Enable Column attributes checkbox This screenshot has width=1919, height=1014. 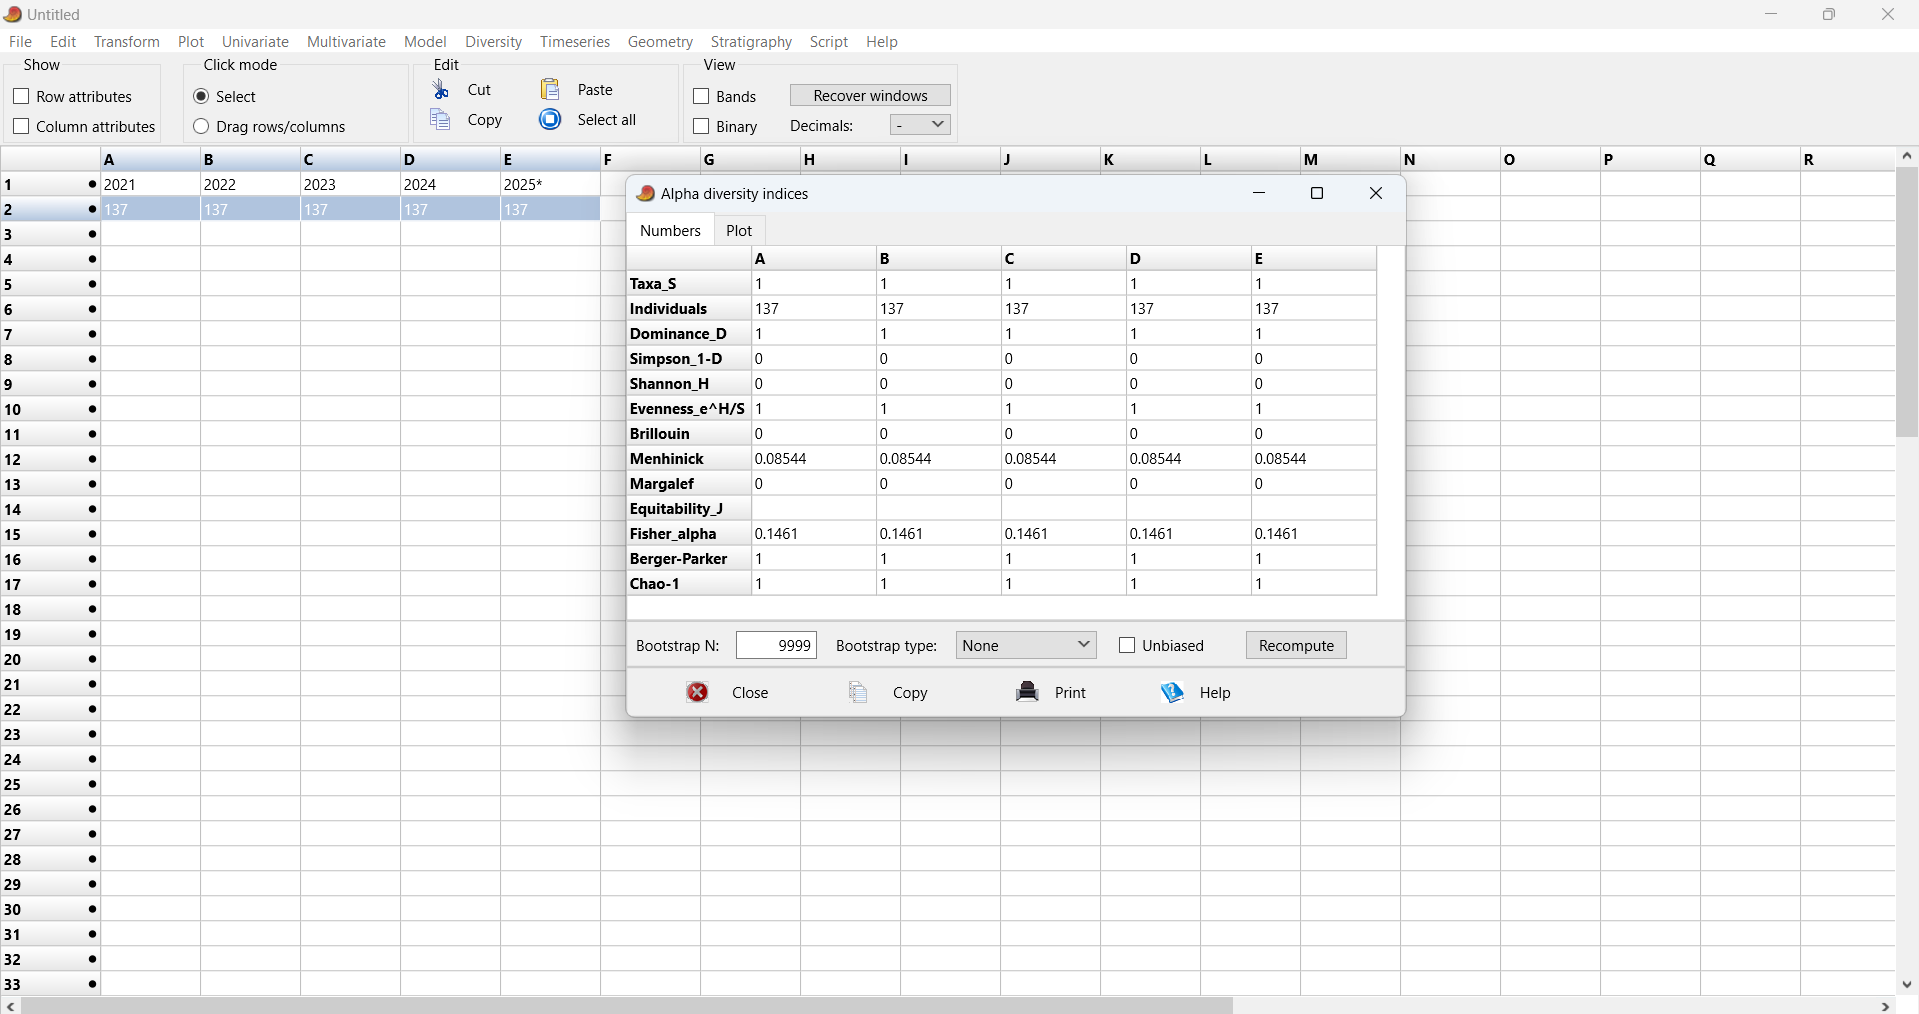(21, 127)
